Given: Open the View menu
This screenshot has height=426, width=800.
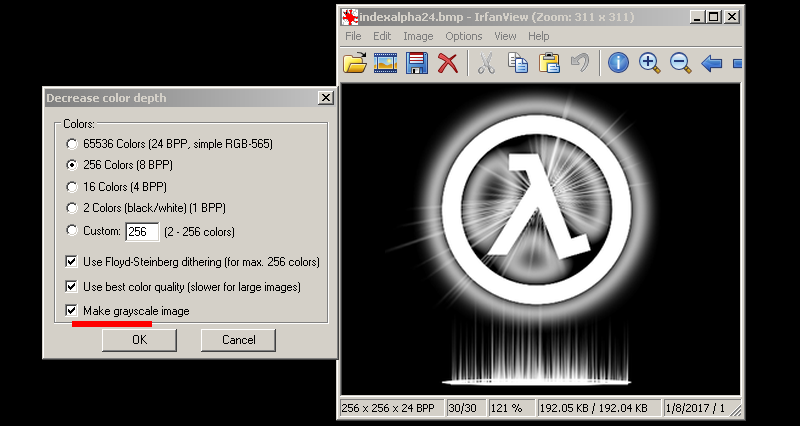Looking at the screenshot, I should click(x=505, y=36).
